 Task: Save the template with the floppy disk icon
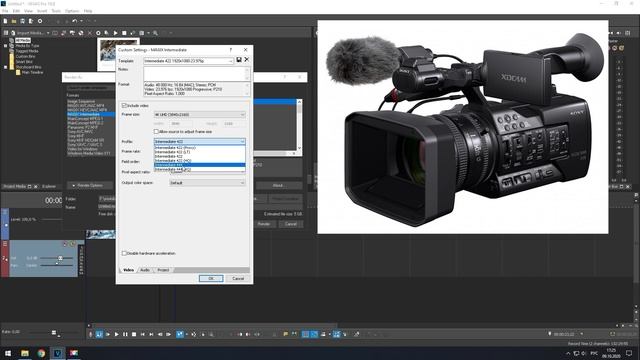click(x=239, y=60)
